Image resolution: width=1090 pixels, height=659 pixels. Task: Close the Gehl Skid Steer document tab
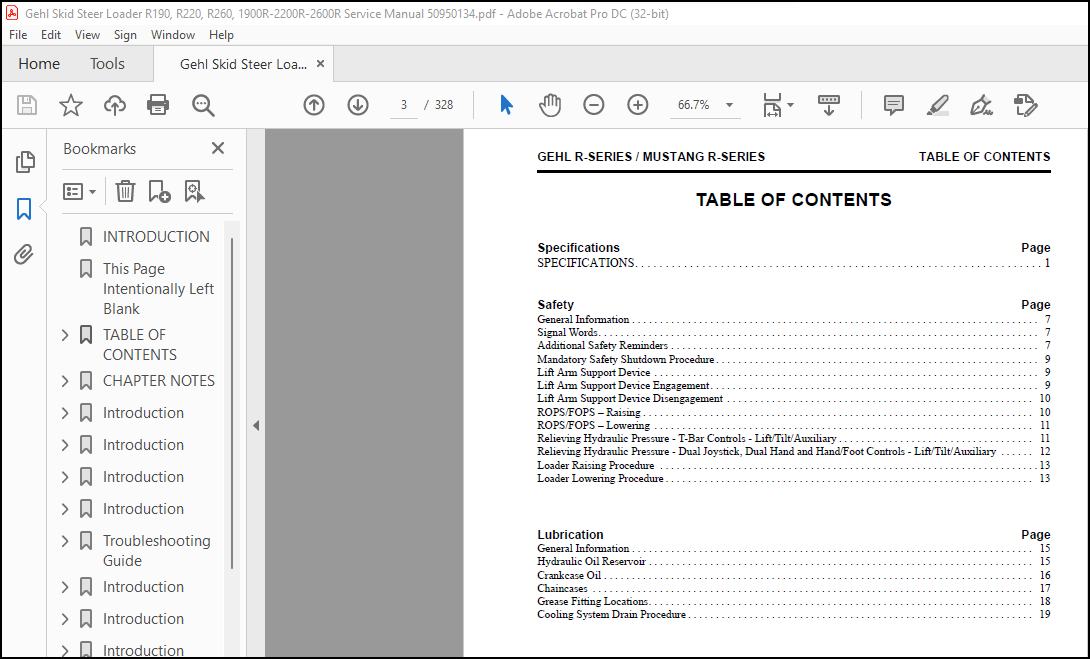click(320, 64)
